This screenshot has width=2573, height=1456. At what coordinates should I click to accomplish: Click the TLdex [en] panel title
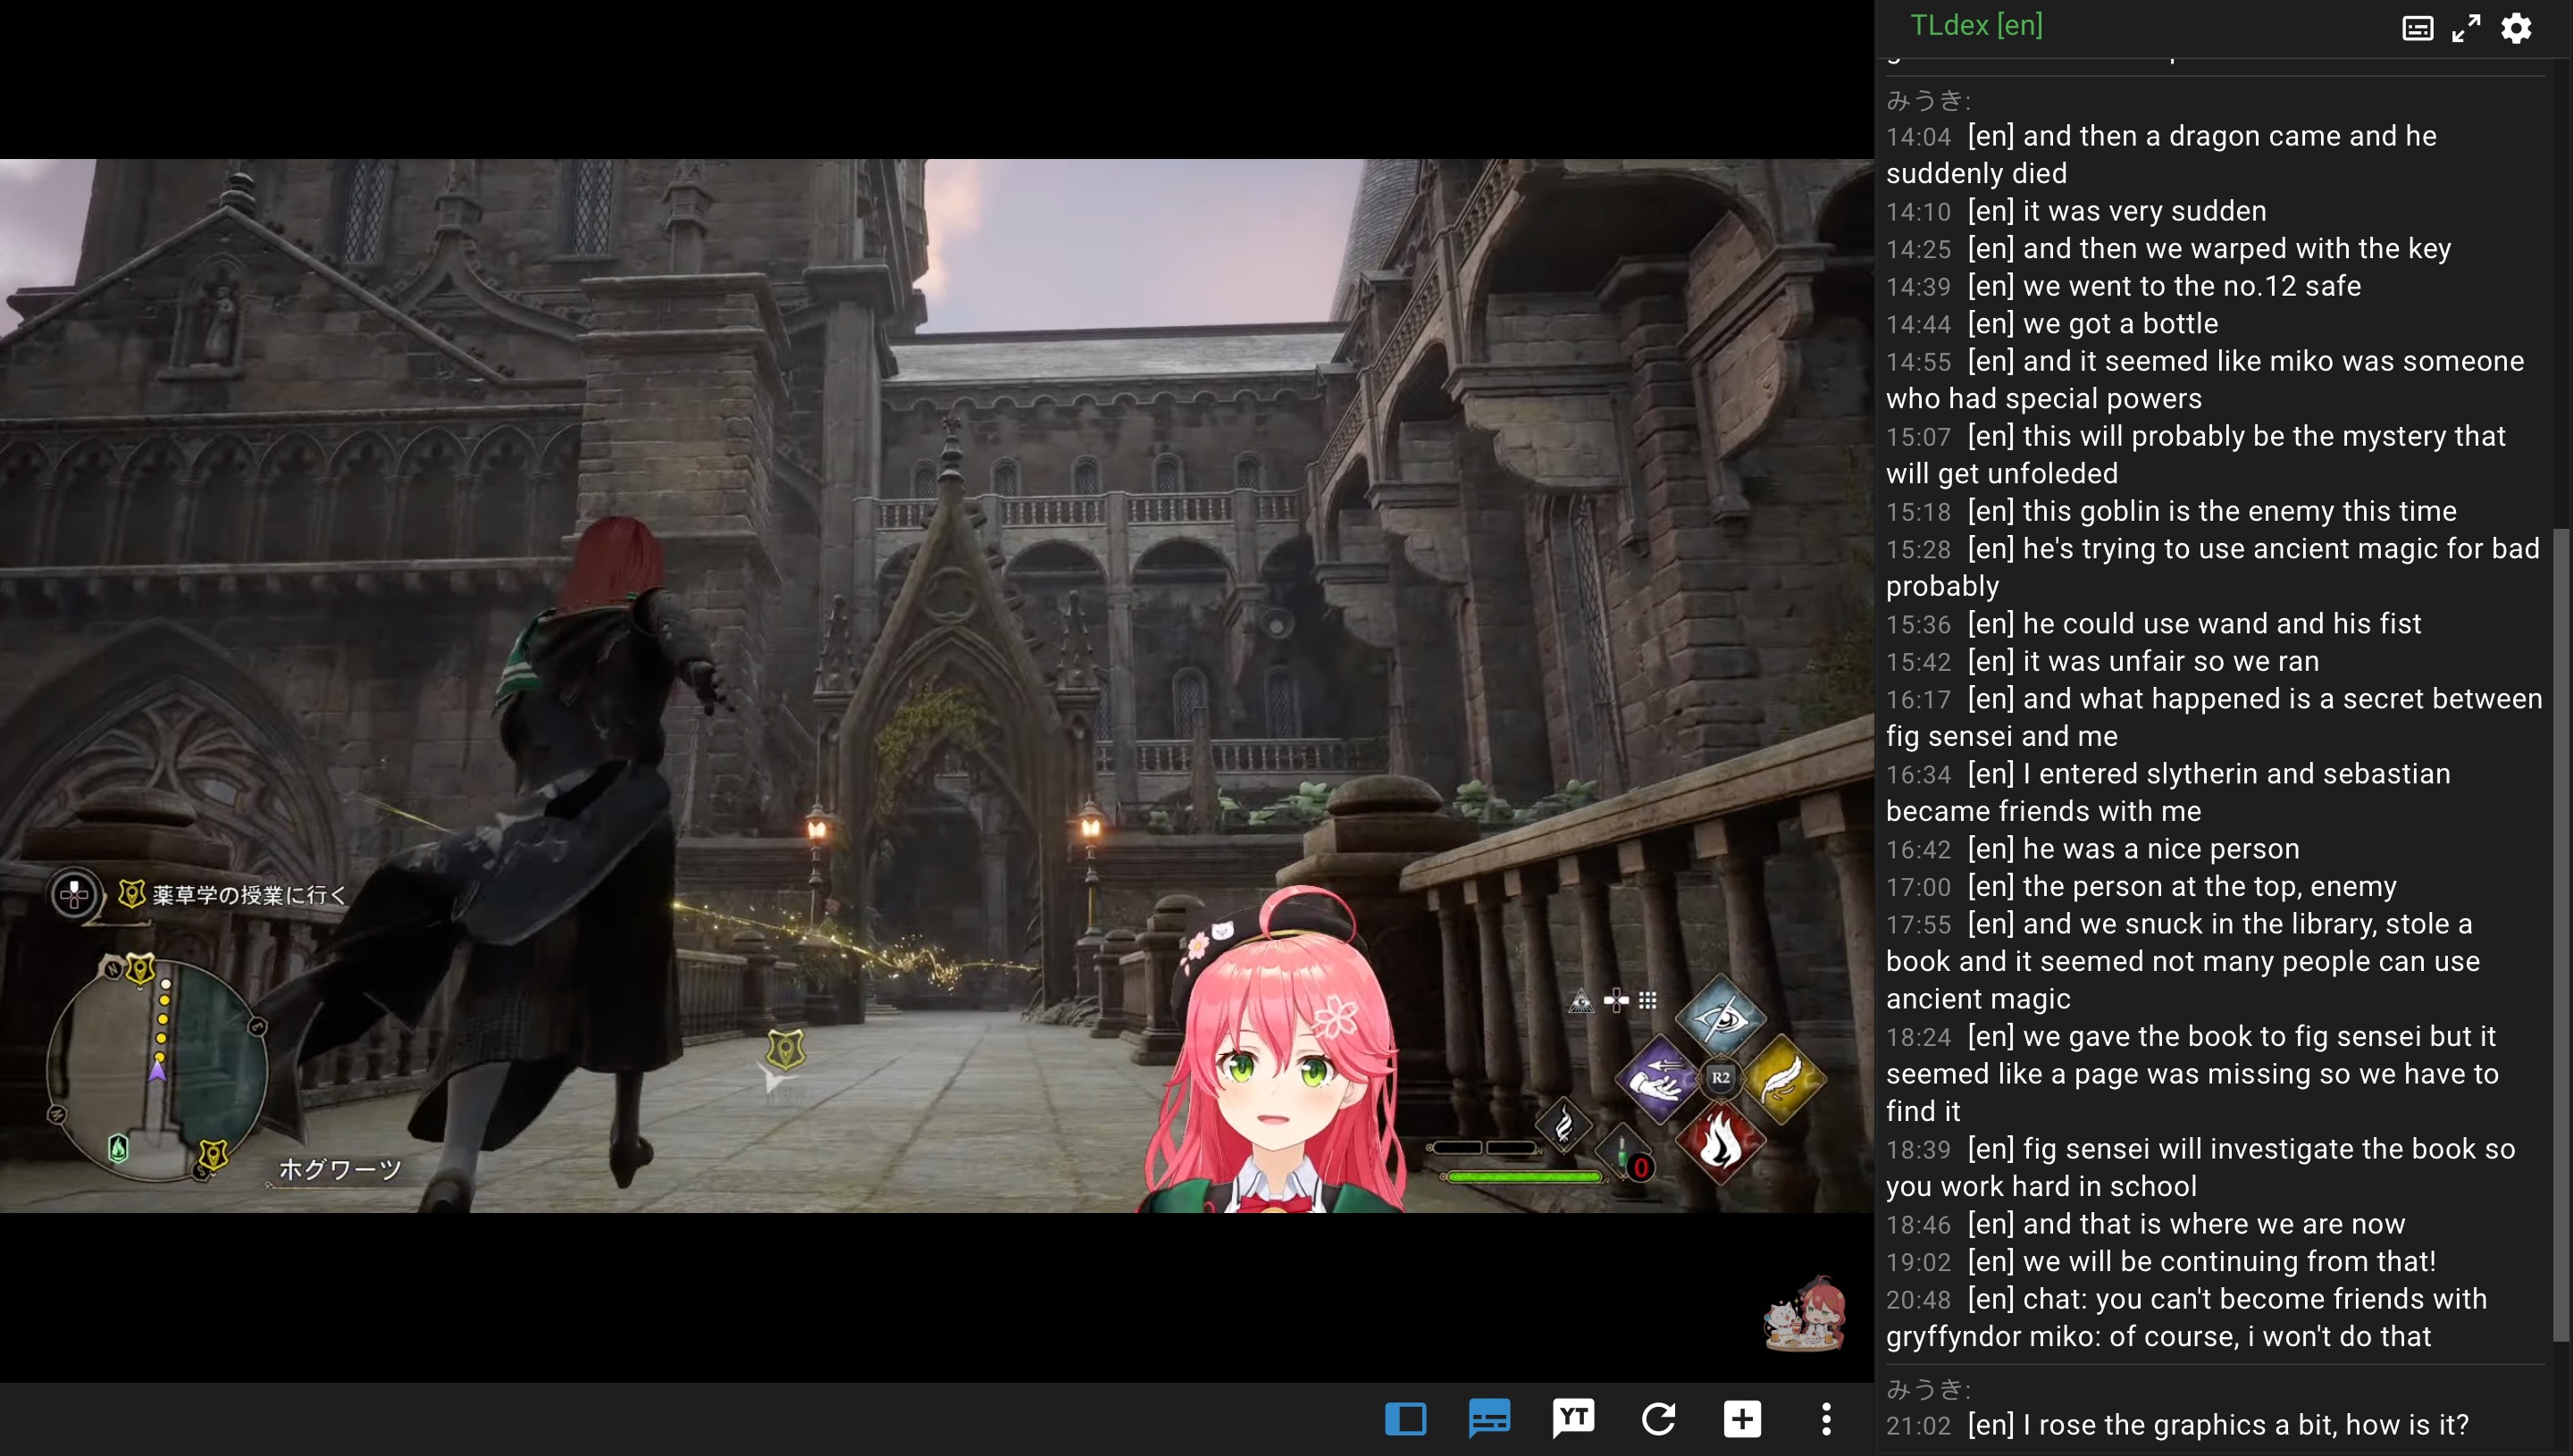click(1976, 25)
